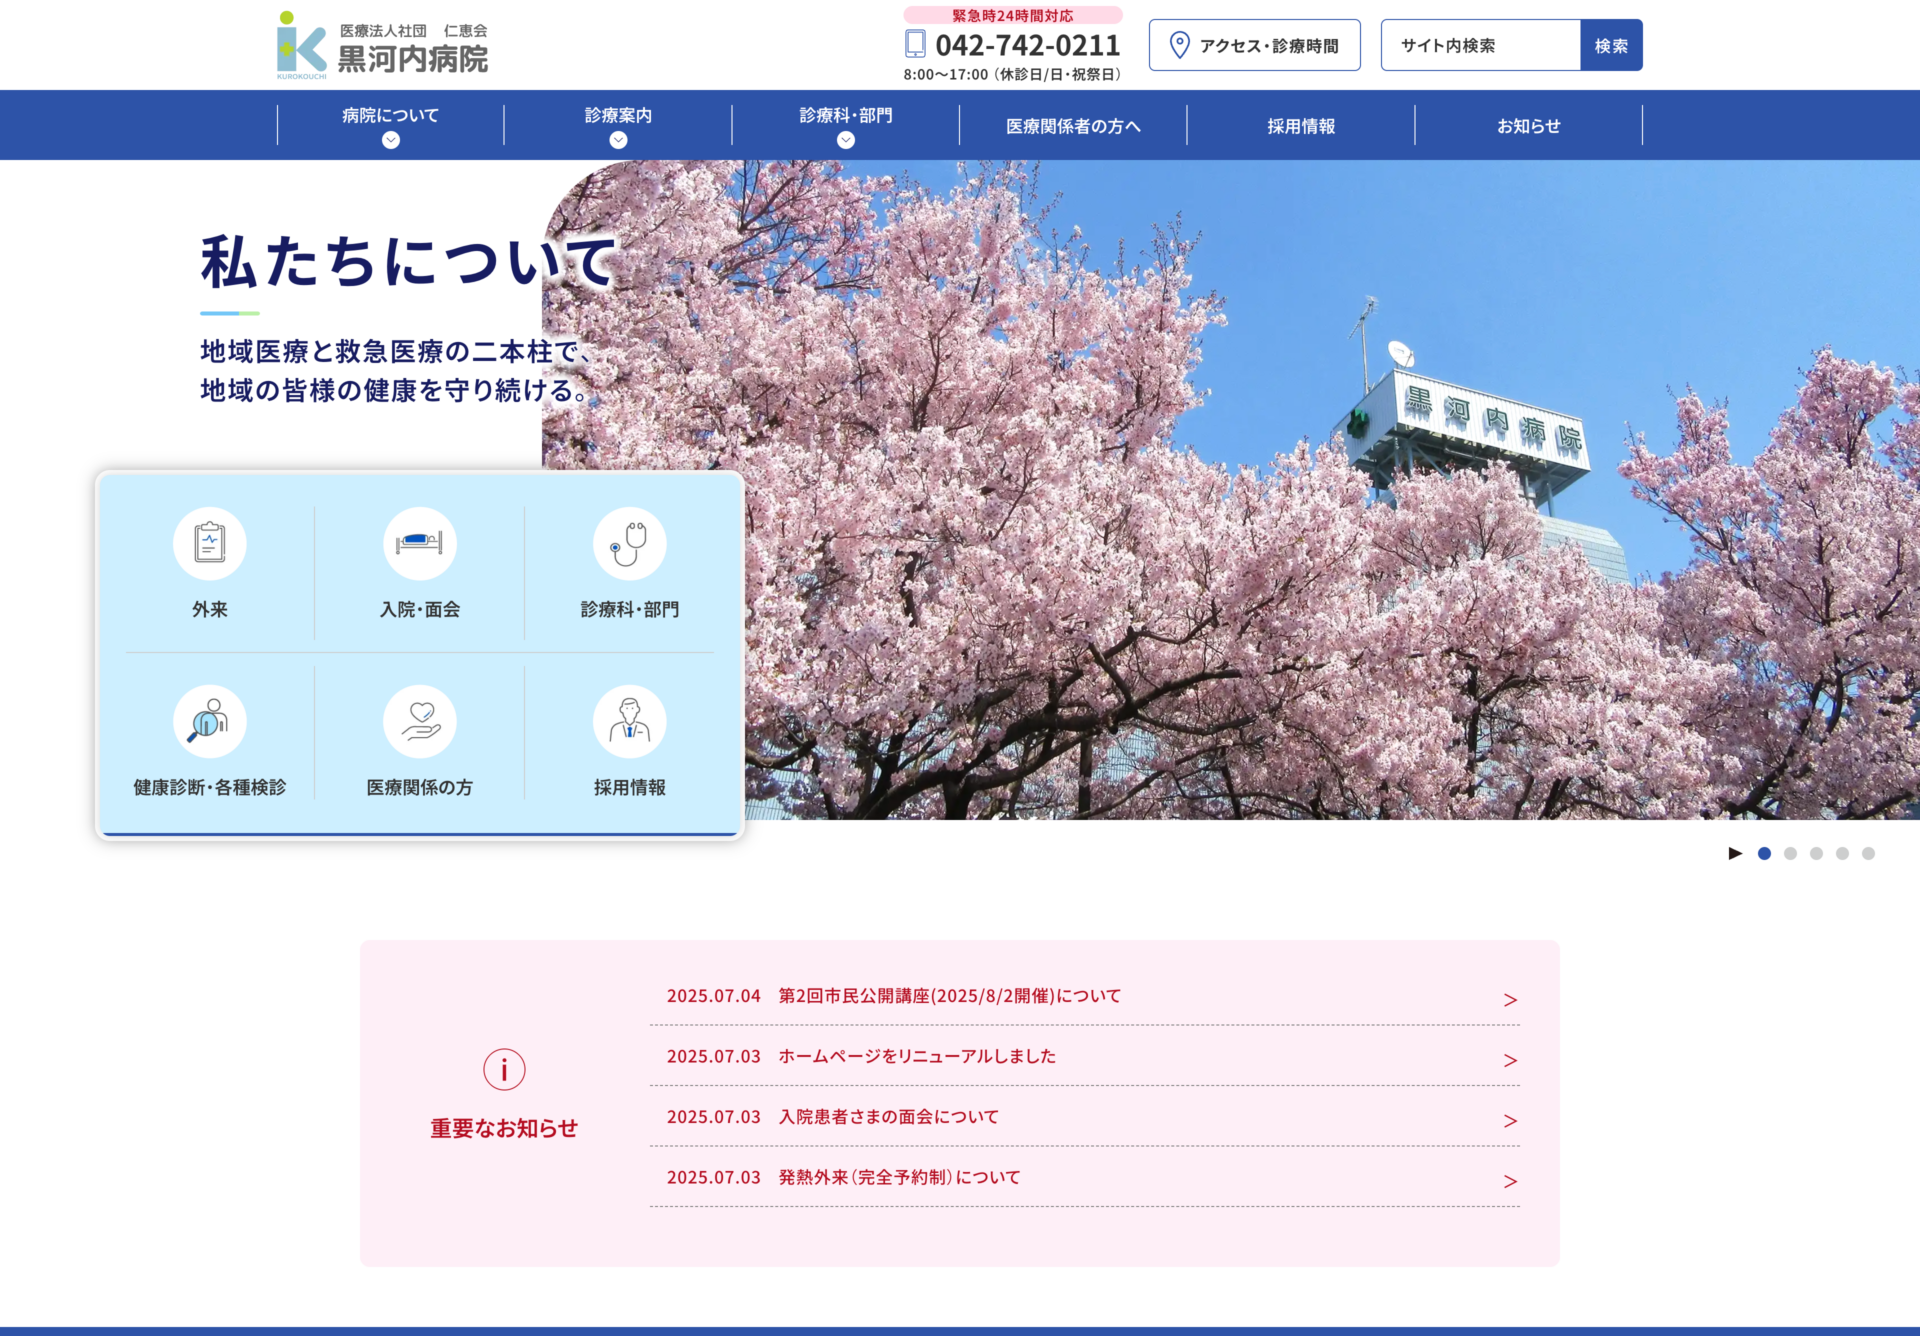Image resolution: width=1920 pixels, height=1336 pixels.
Task: Open 診療科・部門 via stethoscope icon
Action: [x=628, y=543]
